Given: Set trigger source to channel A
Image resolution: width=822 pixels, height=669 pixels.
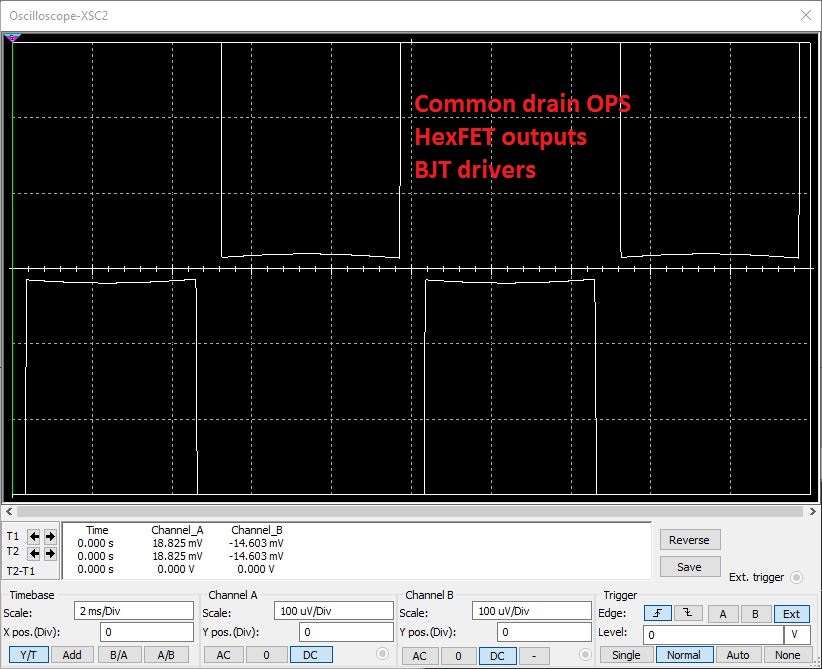Looking at the screenshot, I should click(x=723, y=613).
